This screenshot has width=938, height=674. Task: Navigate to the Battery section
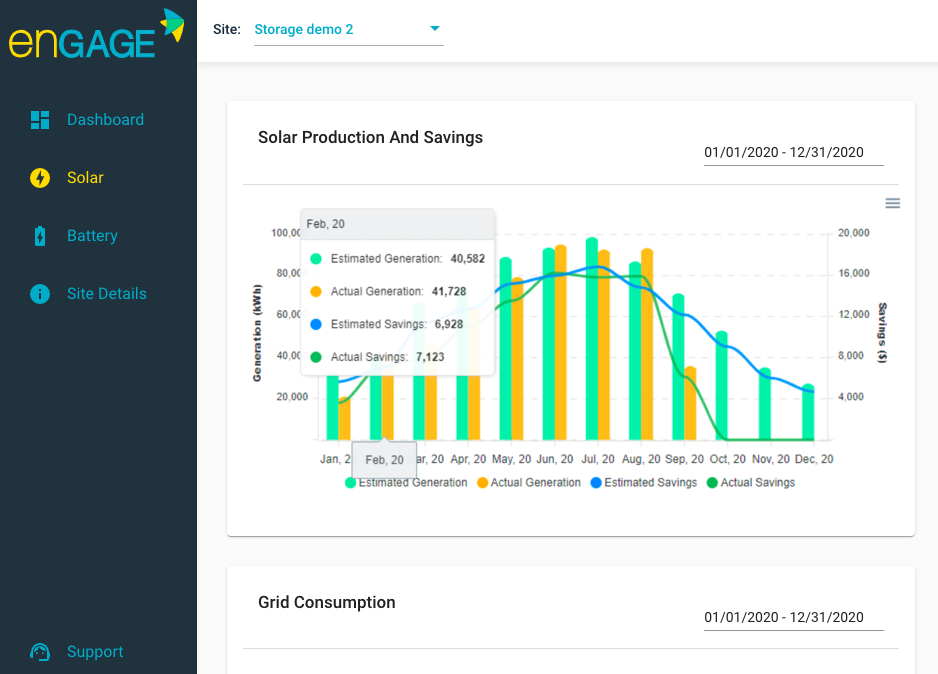[x=92, y=235]
